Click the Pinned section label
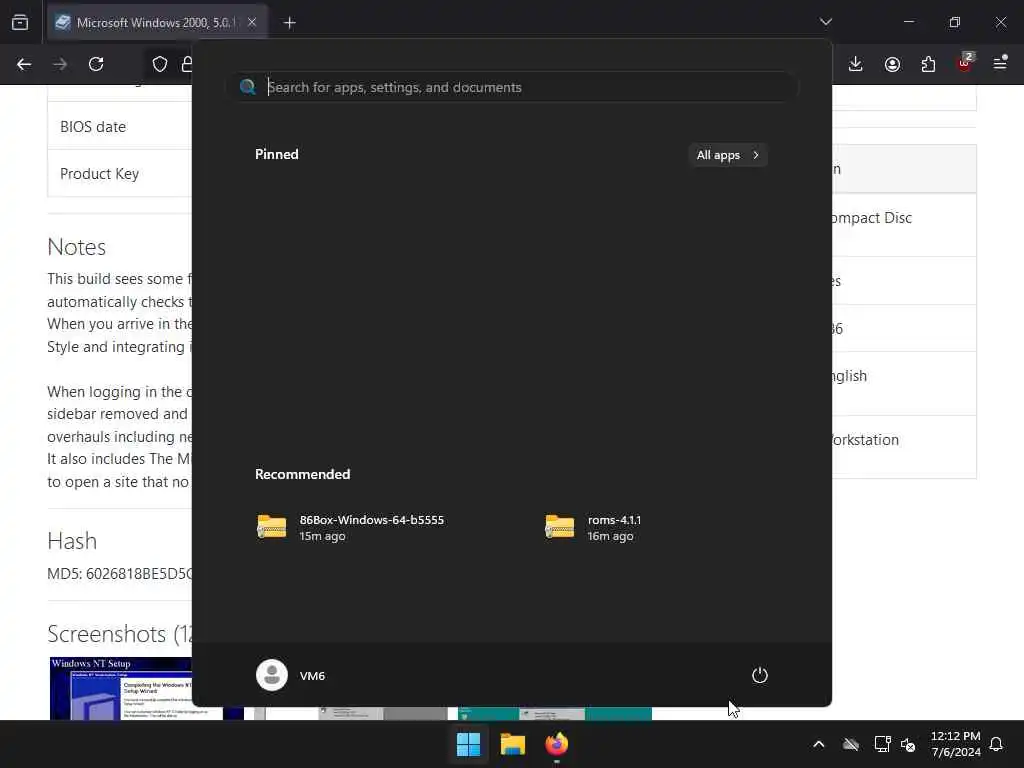1024x768 pixels. pos(277,154)
